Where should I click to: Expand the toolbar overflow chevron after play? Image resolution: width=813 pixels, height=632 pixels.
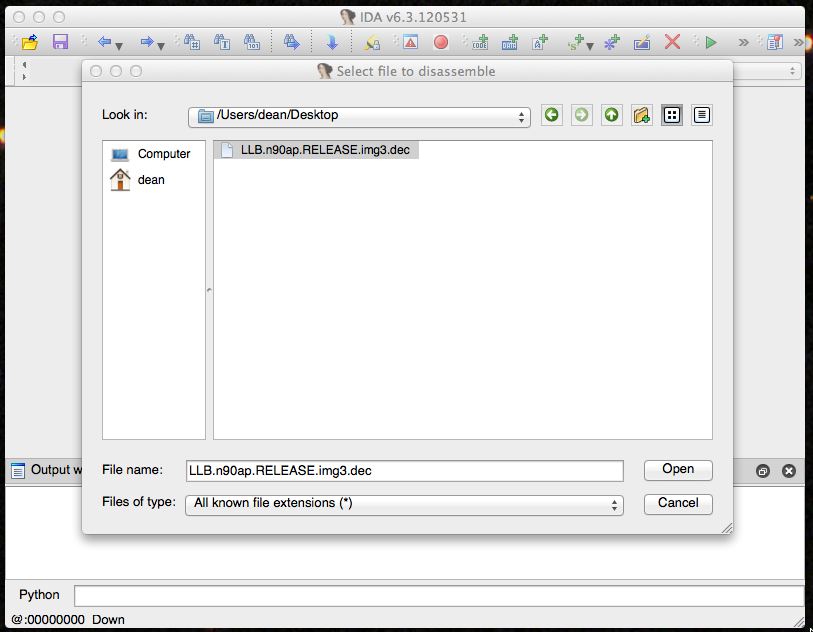[744, 42]
